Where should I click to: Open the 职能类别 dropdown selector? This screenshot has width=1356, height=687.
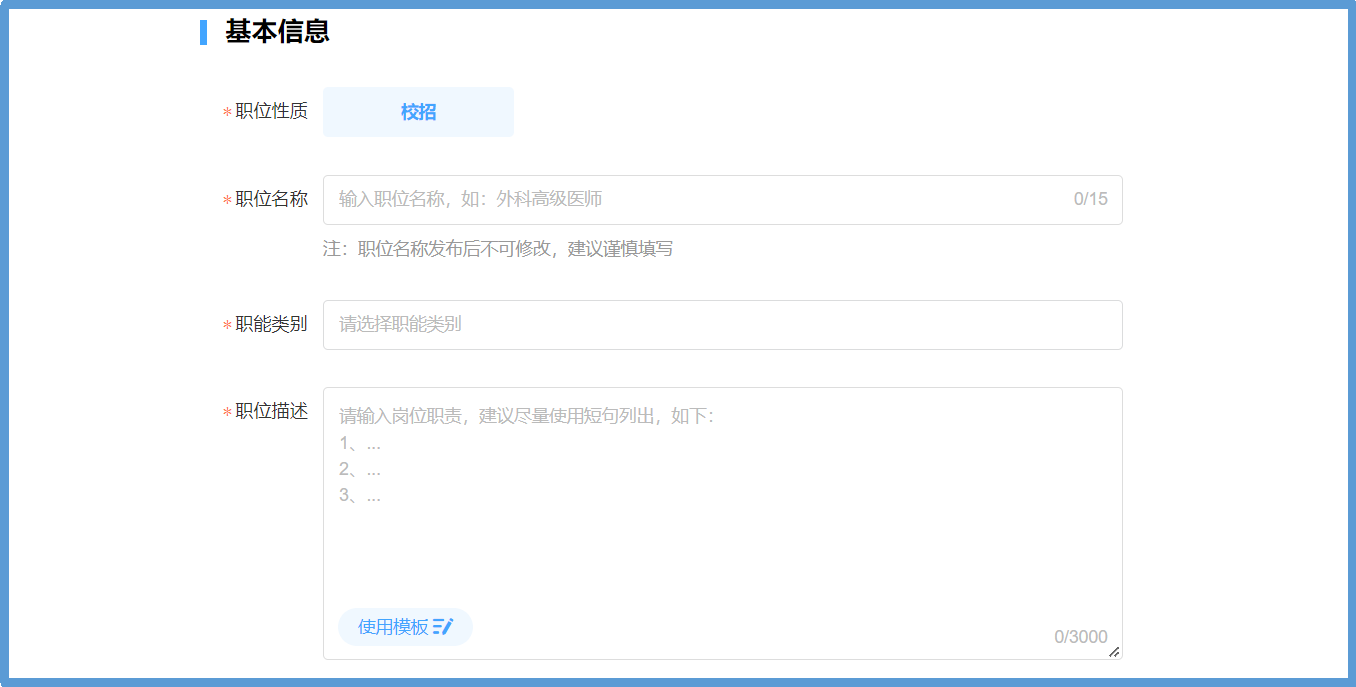coord(722,325)
